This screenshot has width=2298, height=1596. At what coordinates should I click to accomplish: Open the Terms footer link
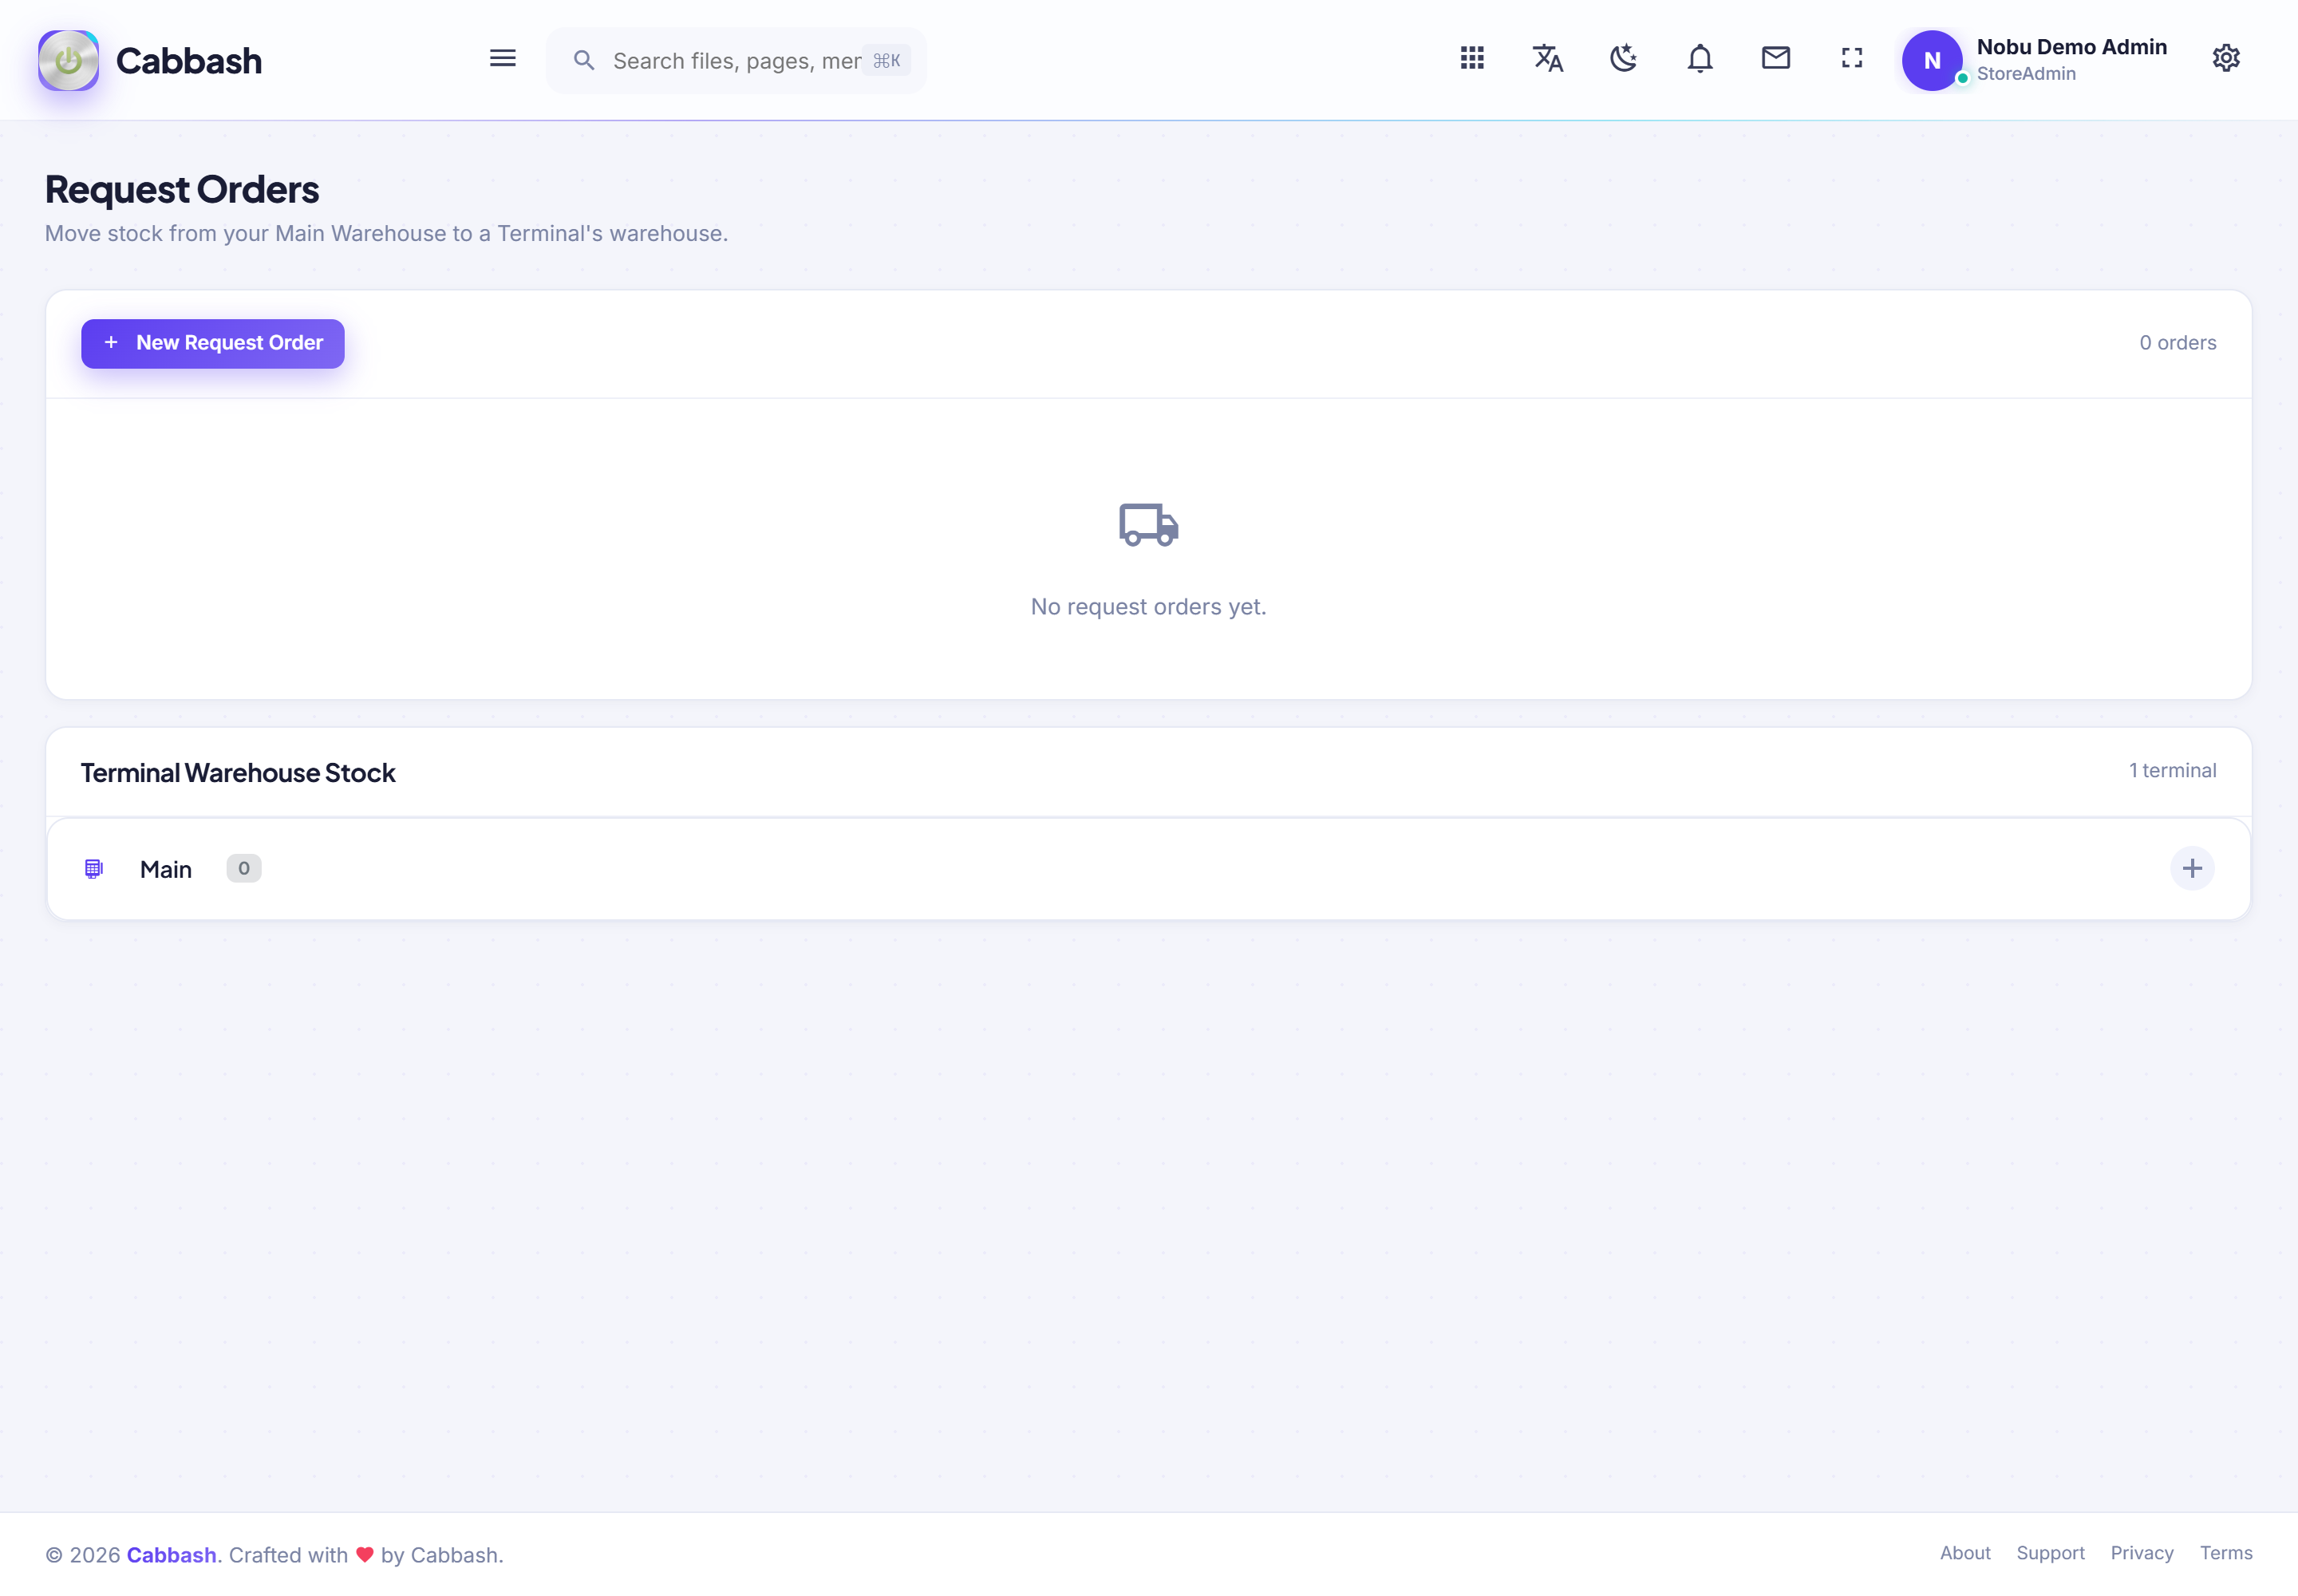coord(2226,1553)
